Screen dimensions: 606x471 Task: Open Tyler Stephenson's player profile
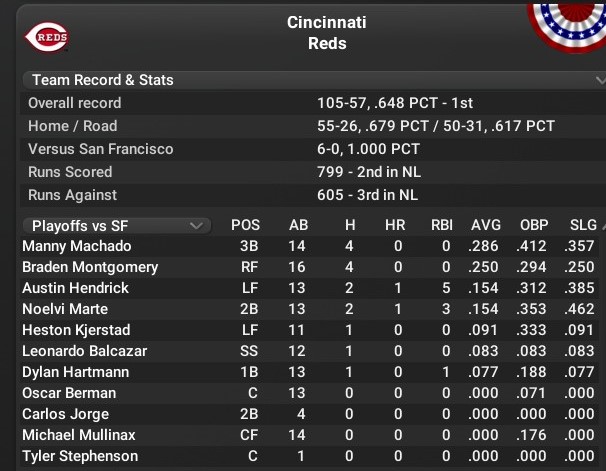[x=78, y=456]
